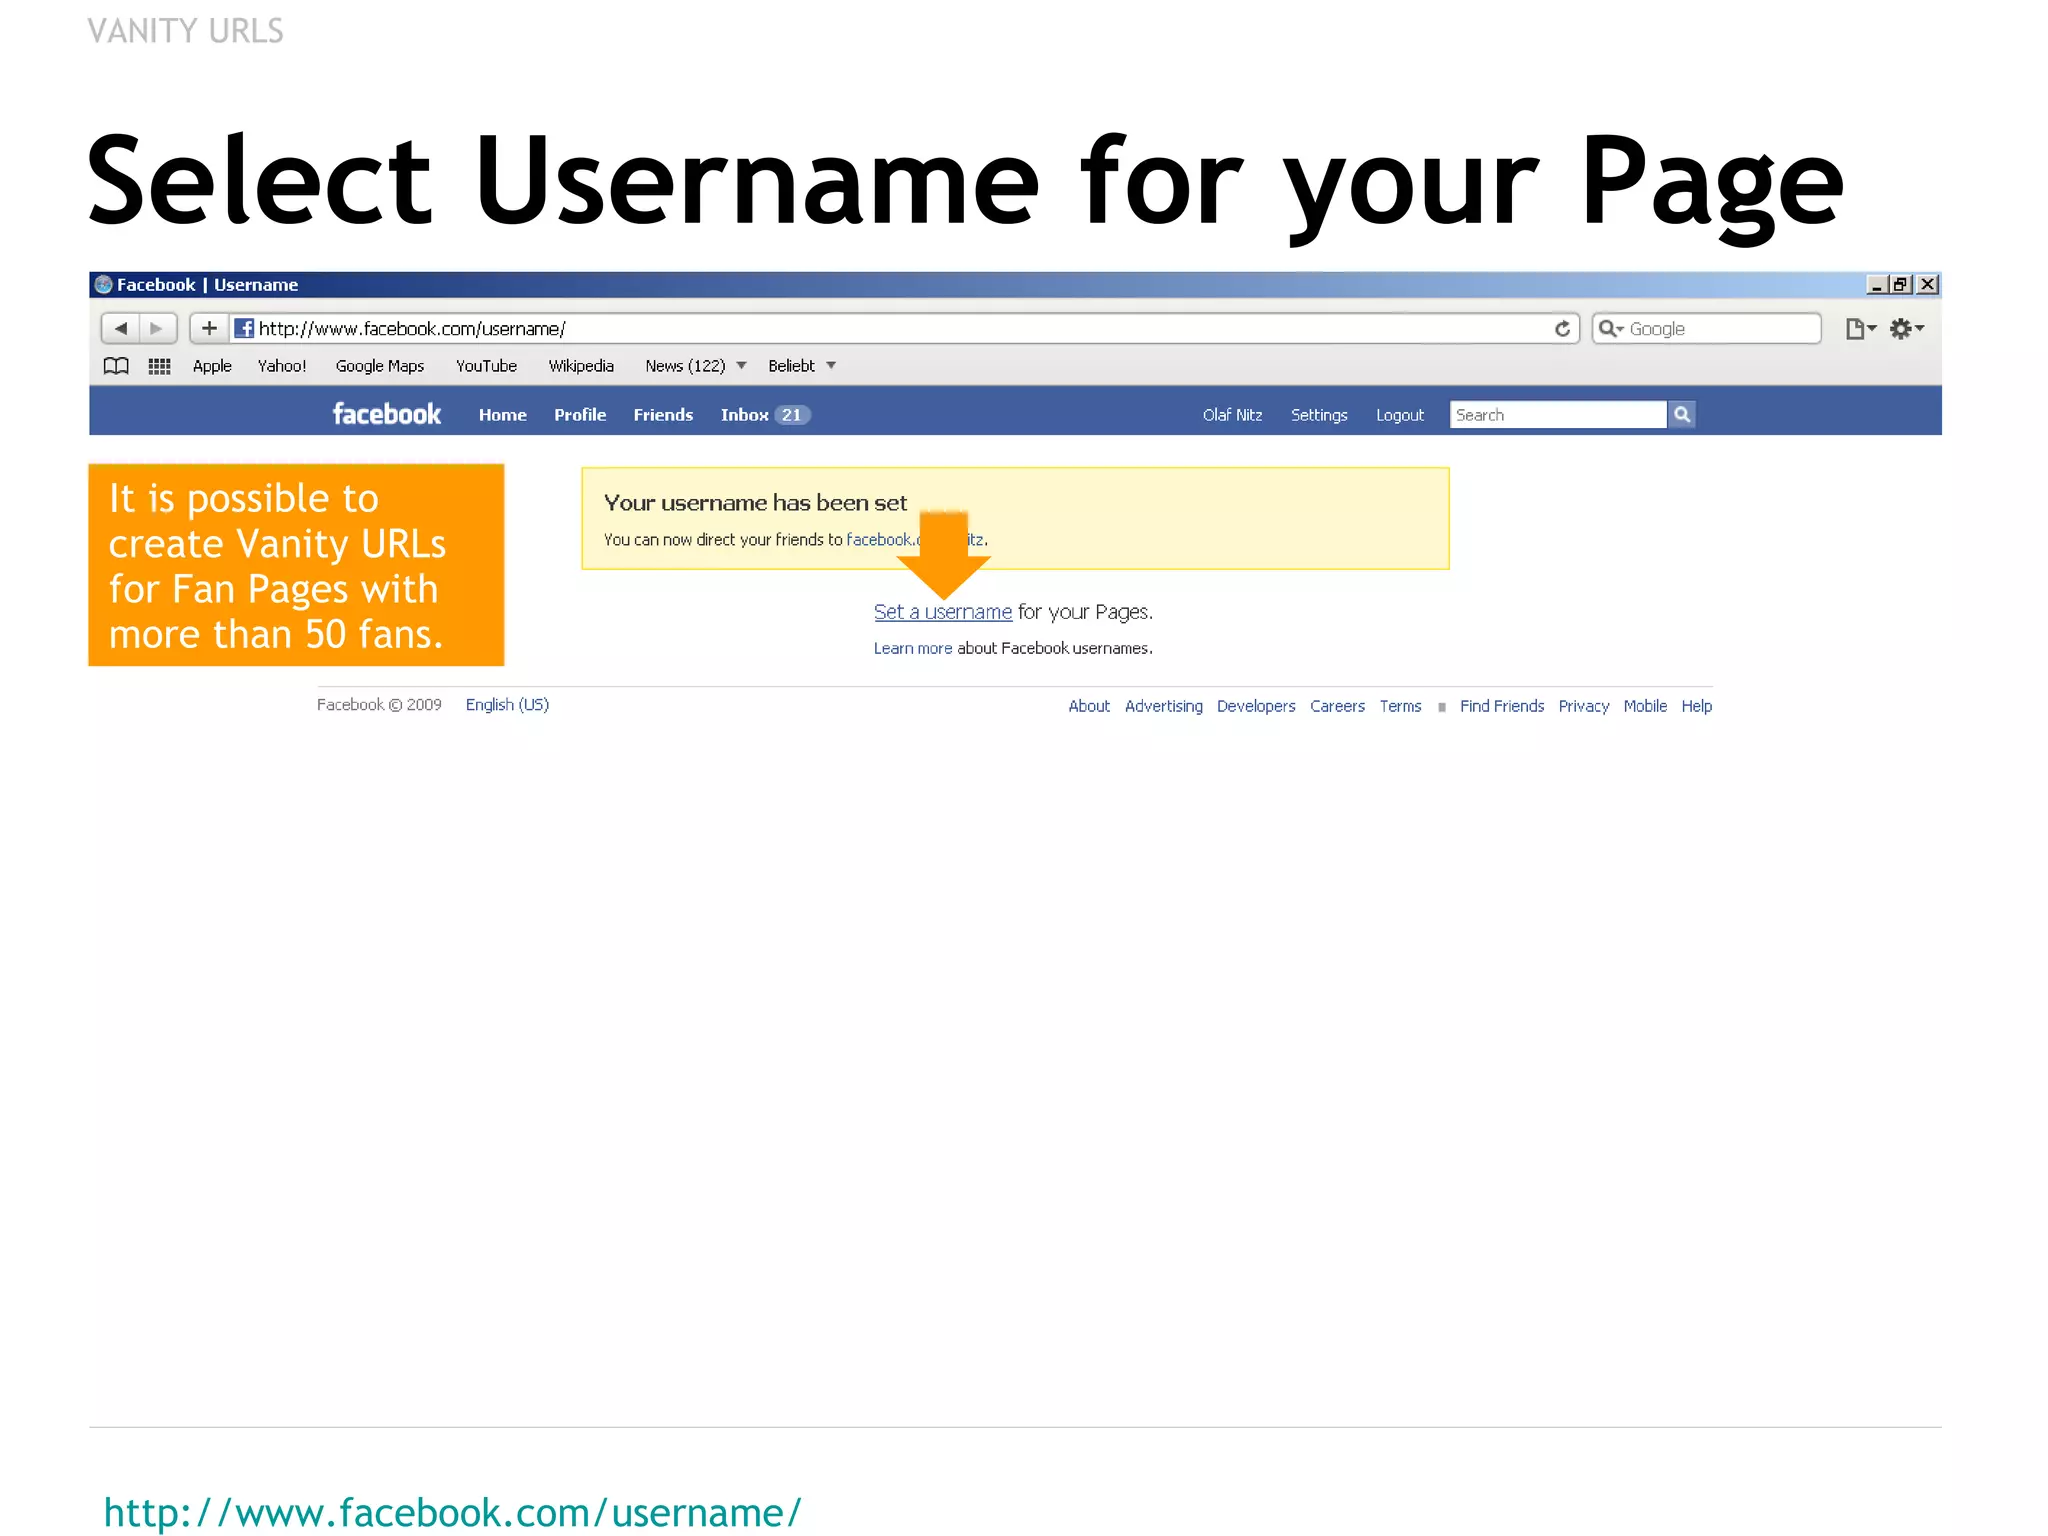Open the YouTube bookmark
This screenshot has height=1536, width=2048.
coord(486,366)
